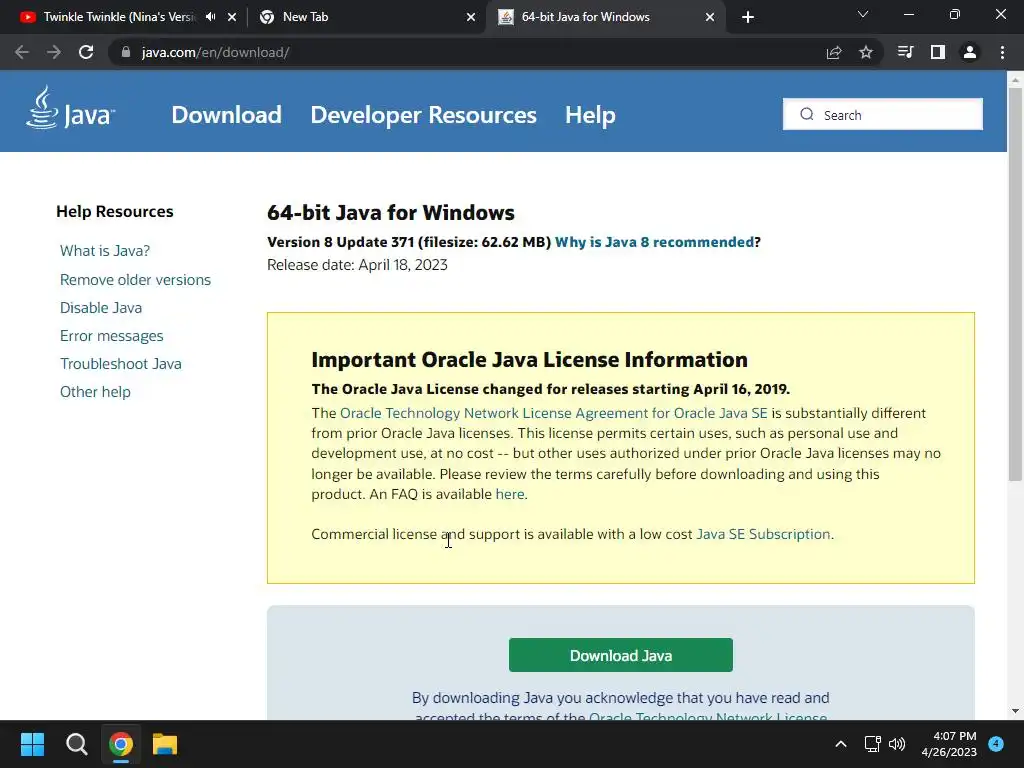Open the Download menu item

pyautogui.click(x=227, y=115)
